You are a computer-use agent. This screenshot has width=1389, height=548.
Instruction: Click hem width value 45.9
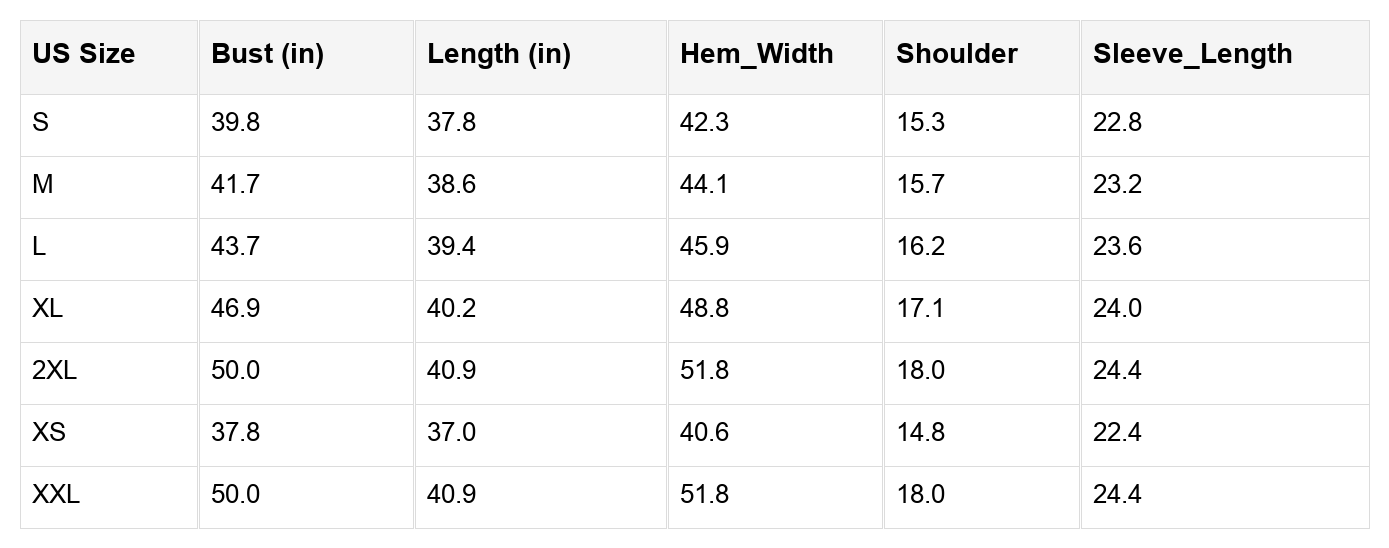coord(704,247)
